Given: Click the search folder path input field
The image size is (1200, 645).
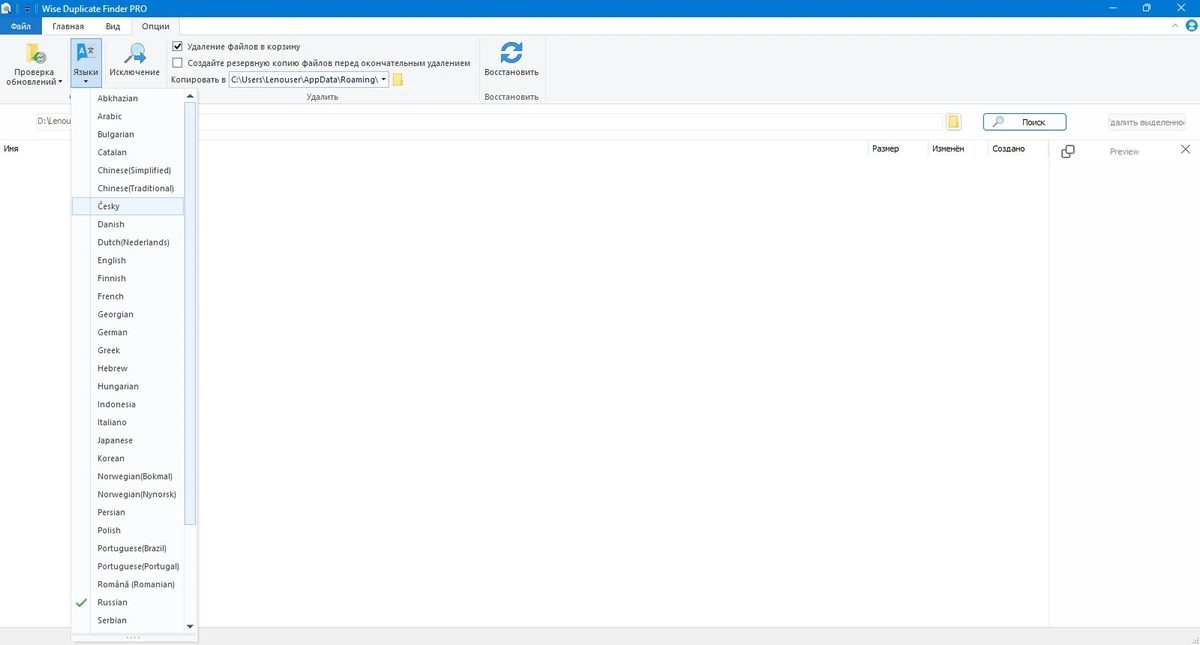Looking at the screenshot, I should pyautogui.click(x=488, y=122).
